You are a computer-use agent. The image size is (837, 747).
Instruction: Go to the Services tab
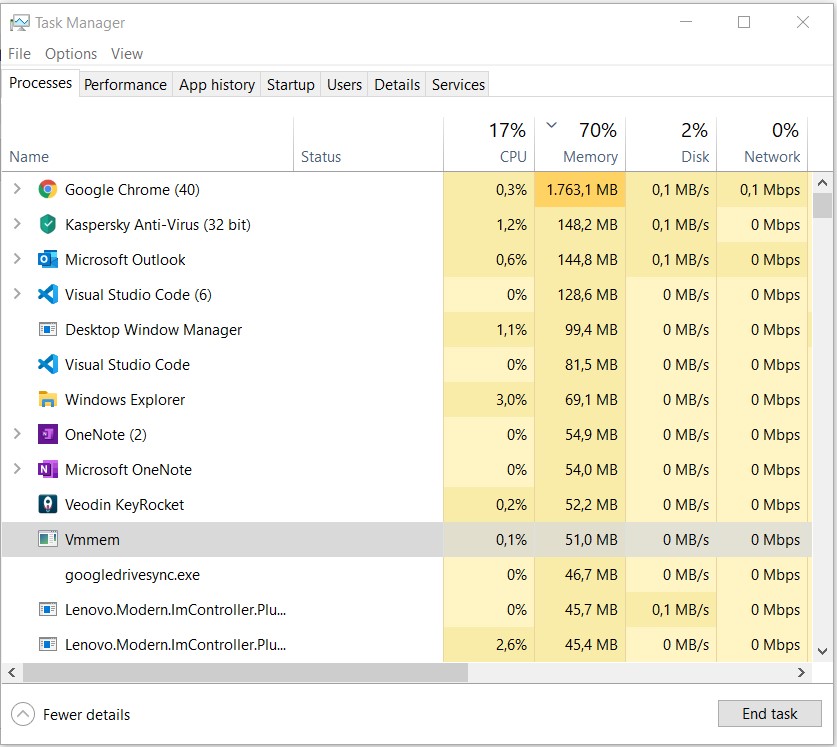tap(458, 85)
